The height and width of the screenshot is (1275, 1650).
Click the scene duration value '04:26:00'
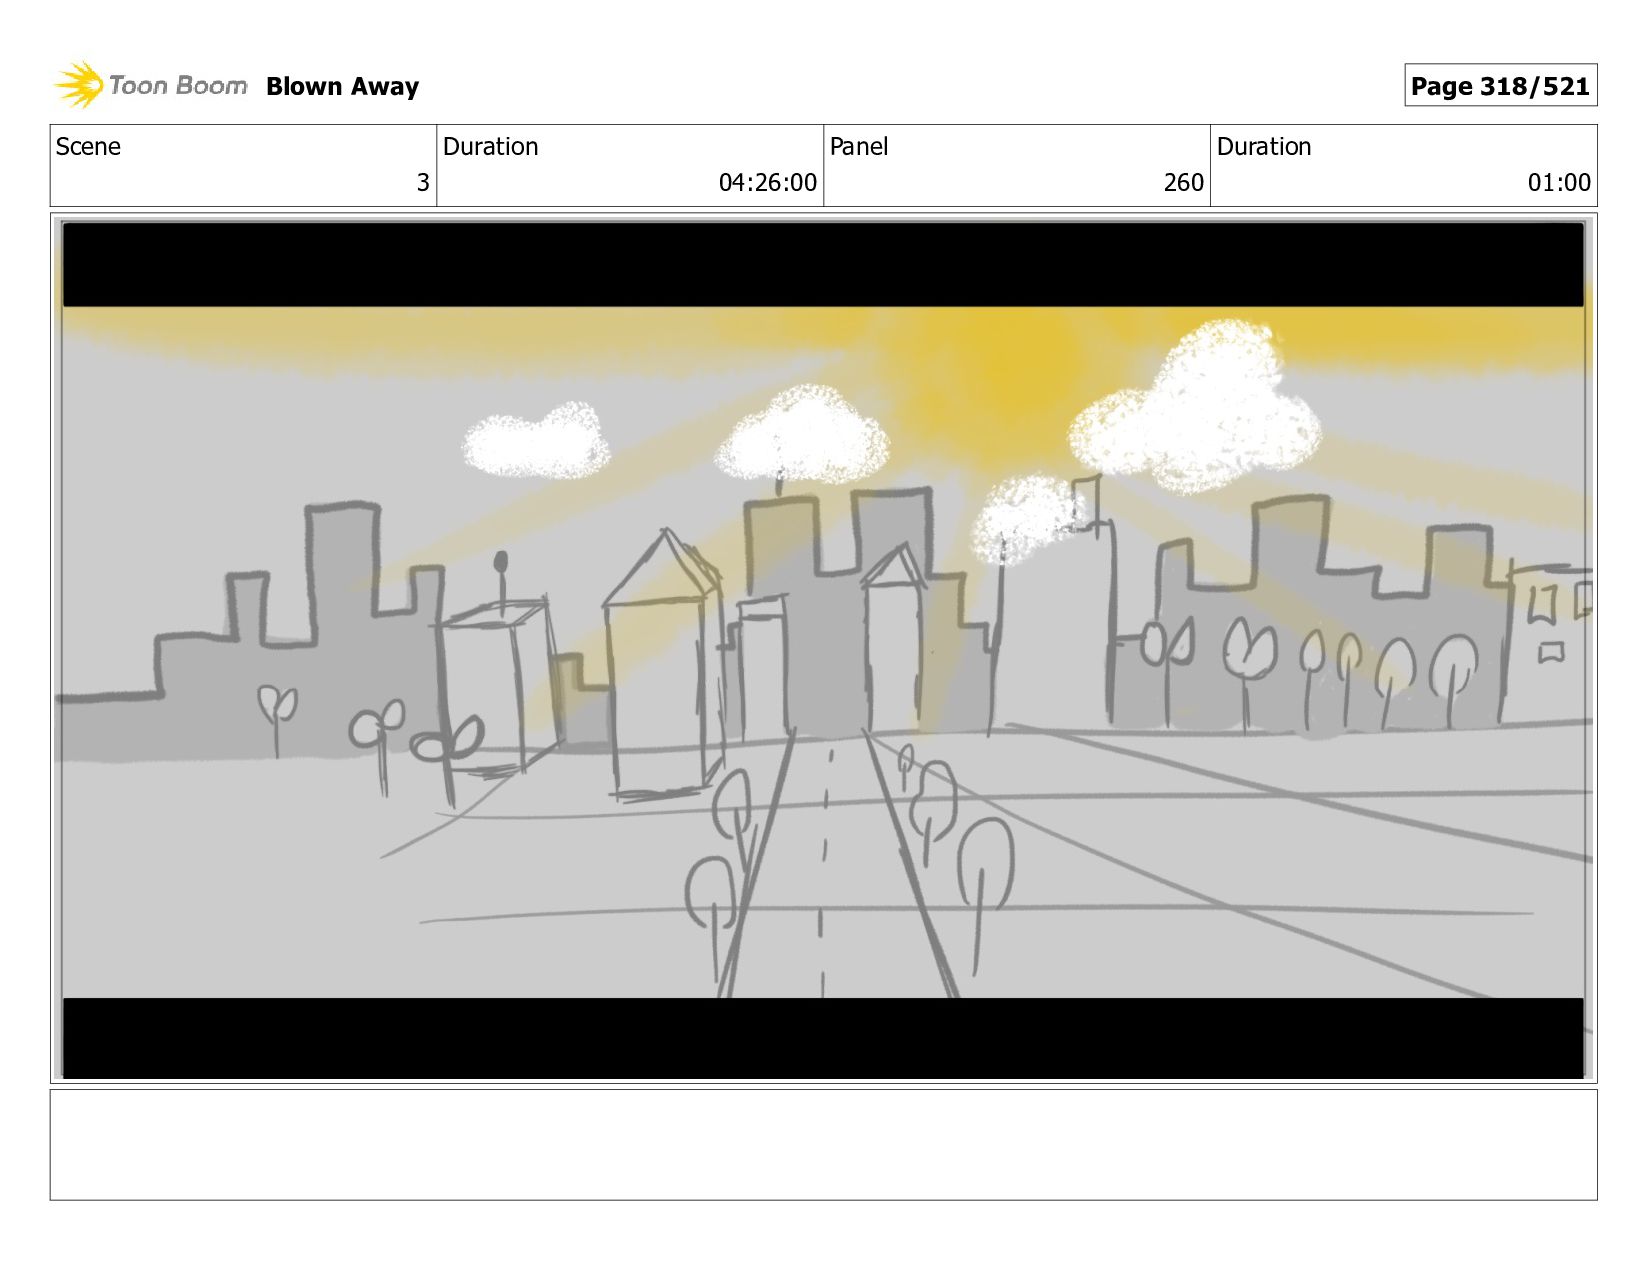click(x=767, y=183)
